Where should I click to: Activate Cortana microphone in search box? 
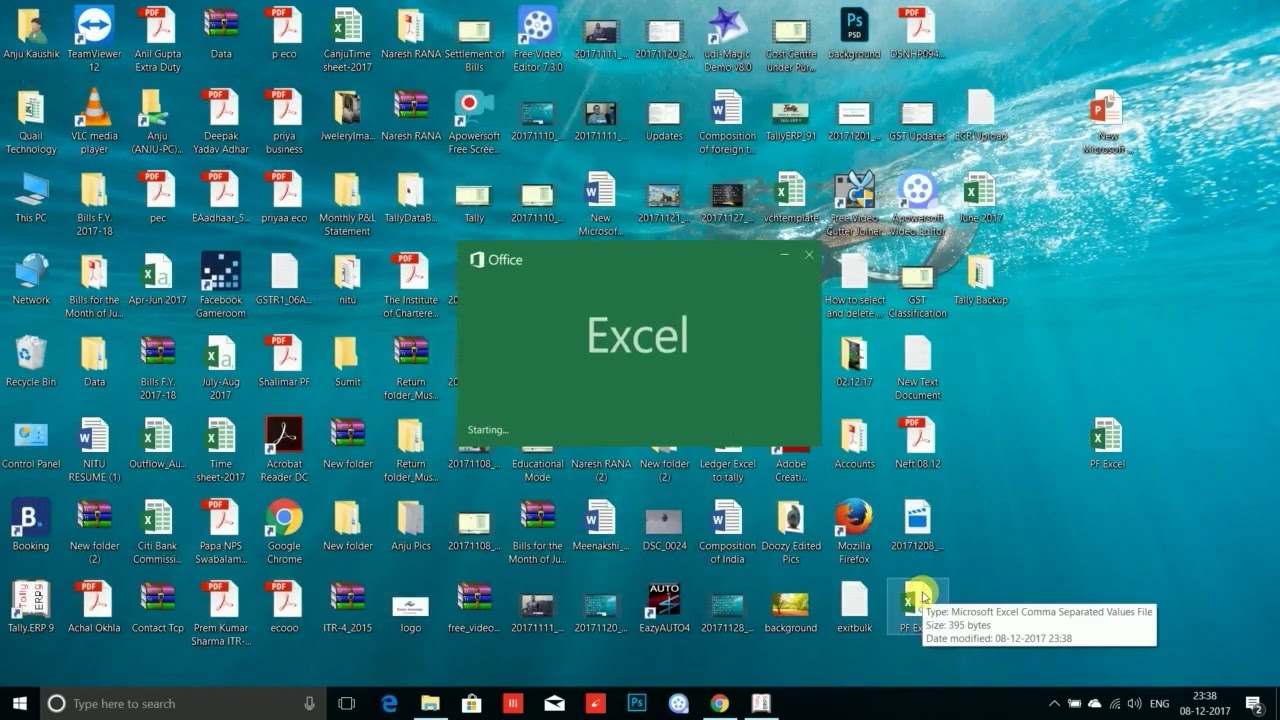tap(309, 704)
